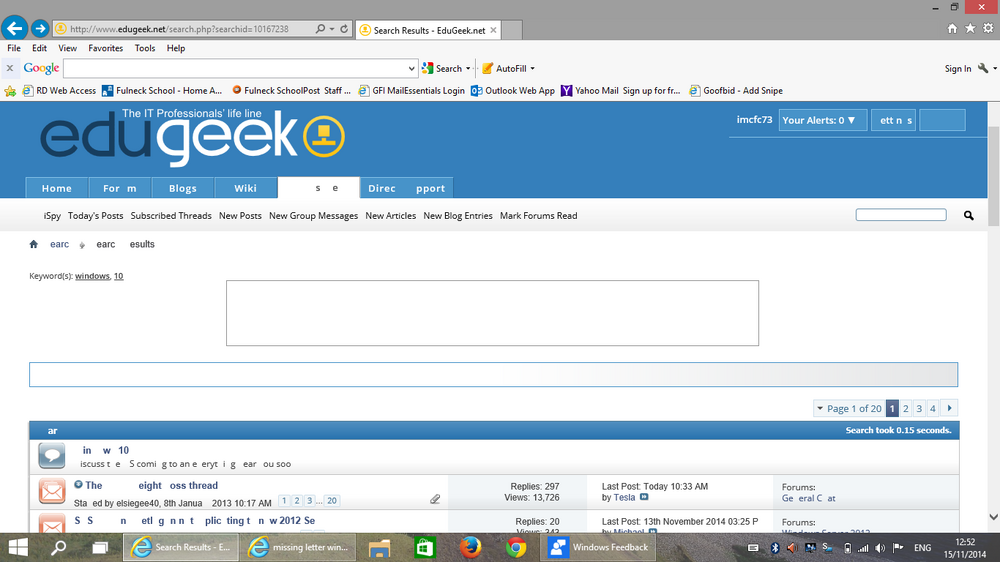Open the View menu
Viewport: 1000px width, 562px height.
(x=68, y=48)
